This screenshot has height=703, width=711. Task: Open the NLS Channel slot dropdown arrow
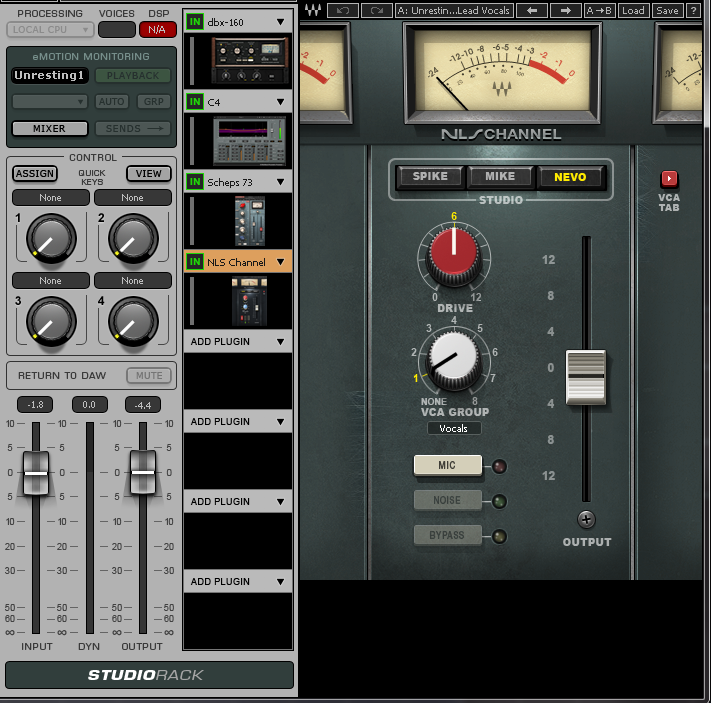tap(281, 262)
